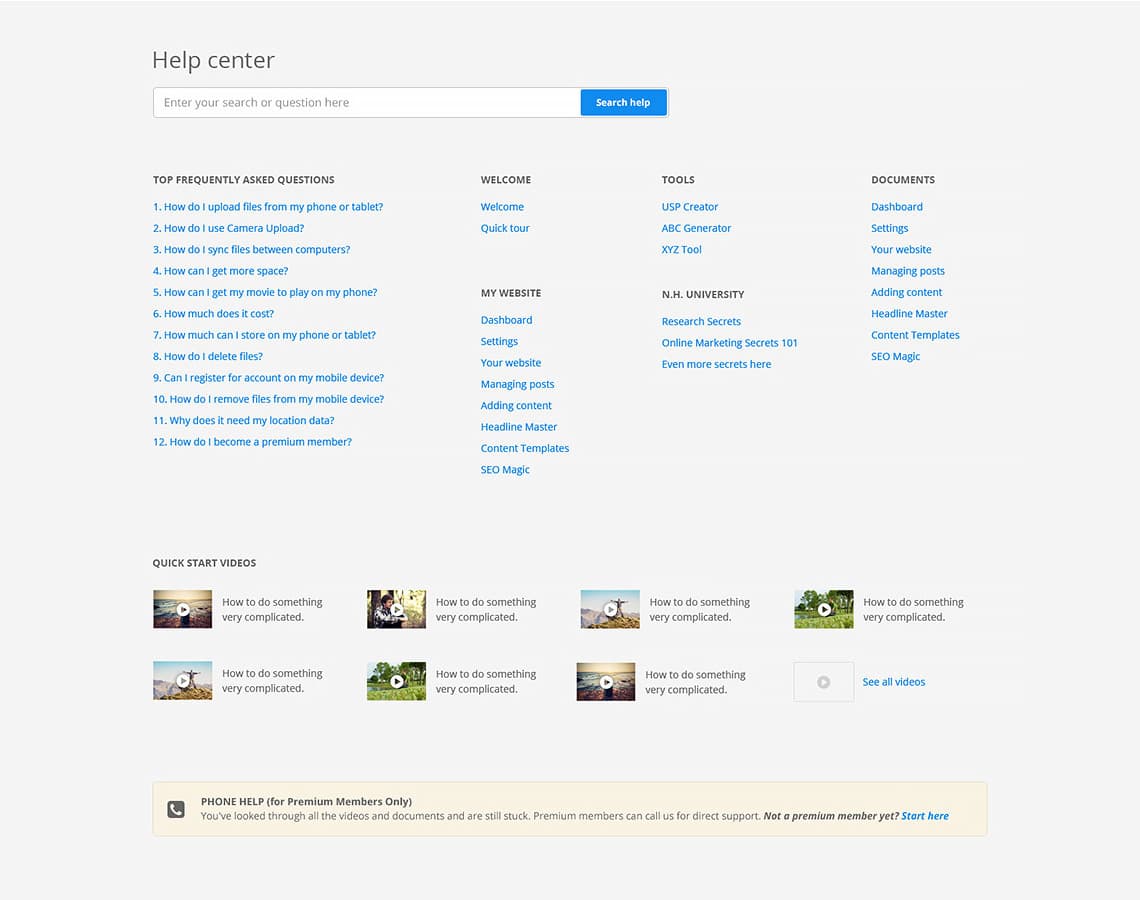Image resolution: width=1140 pixels, height=900 pixels.
Task: Click the "See all videos" link
Action: (893, 681)
